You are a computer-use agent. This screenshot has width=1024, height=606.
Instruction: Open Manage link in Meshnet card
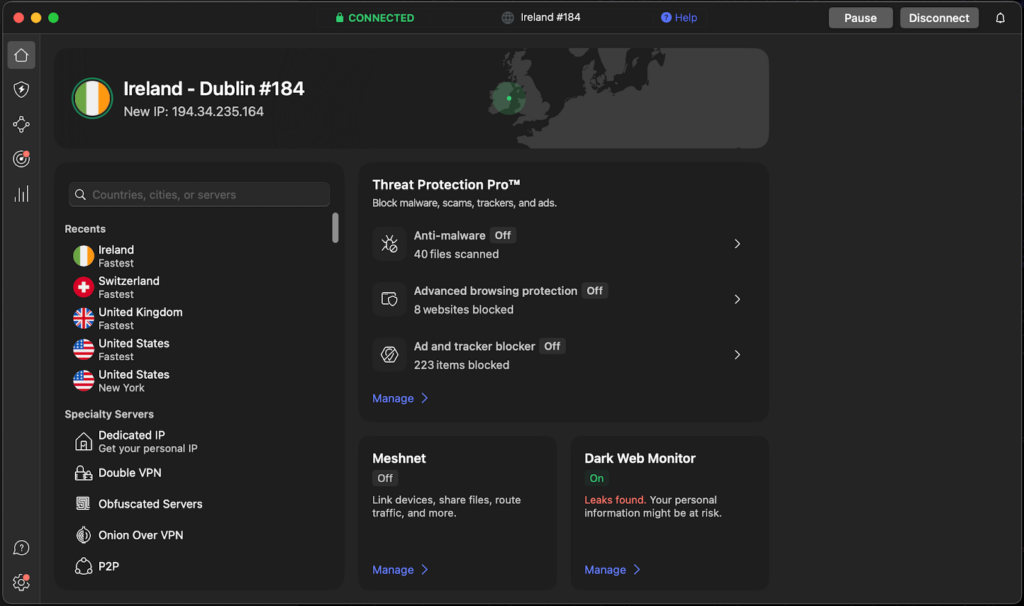pyautogui.click(x=400, y=570)
